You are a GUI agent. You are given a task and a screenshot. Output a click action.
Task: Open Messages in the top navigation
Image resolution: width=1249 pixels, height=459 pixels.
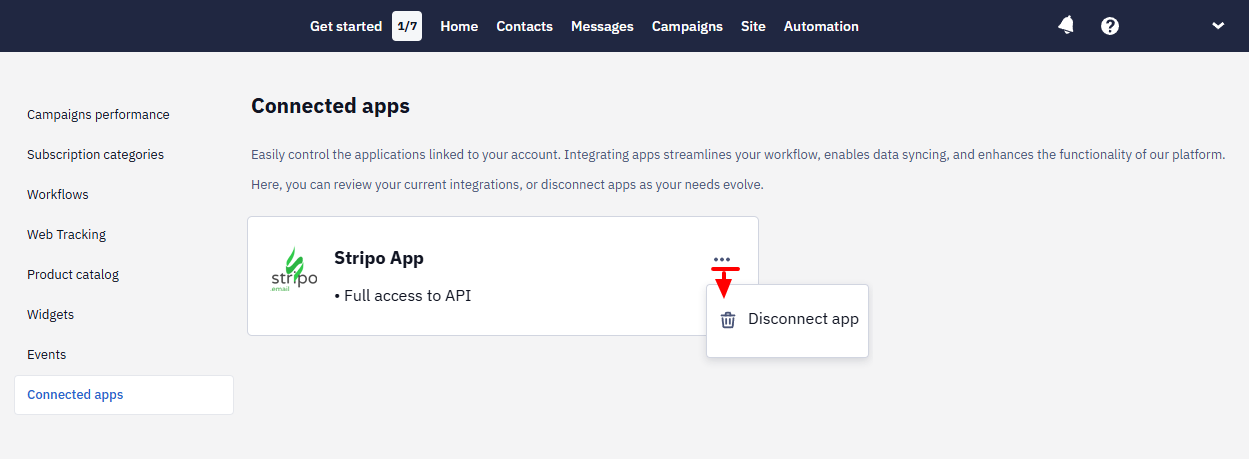(x=602, y=26)
